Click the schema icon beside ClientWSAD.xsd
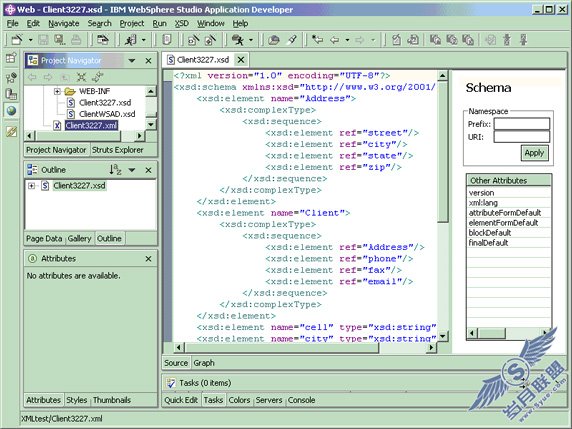 click(71, 114)
